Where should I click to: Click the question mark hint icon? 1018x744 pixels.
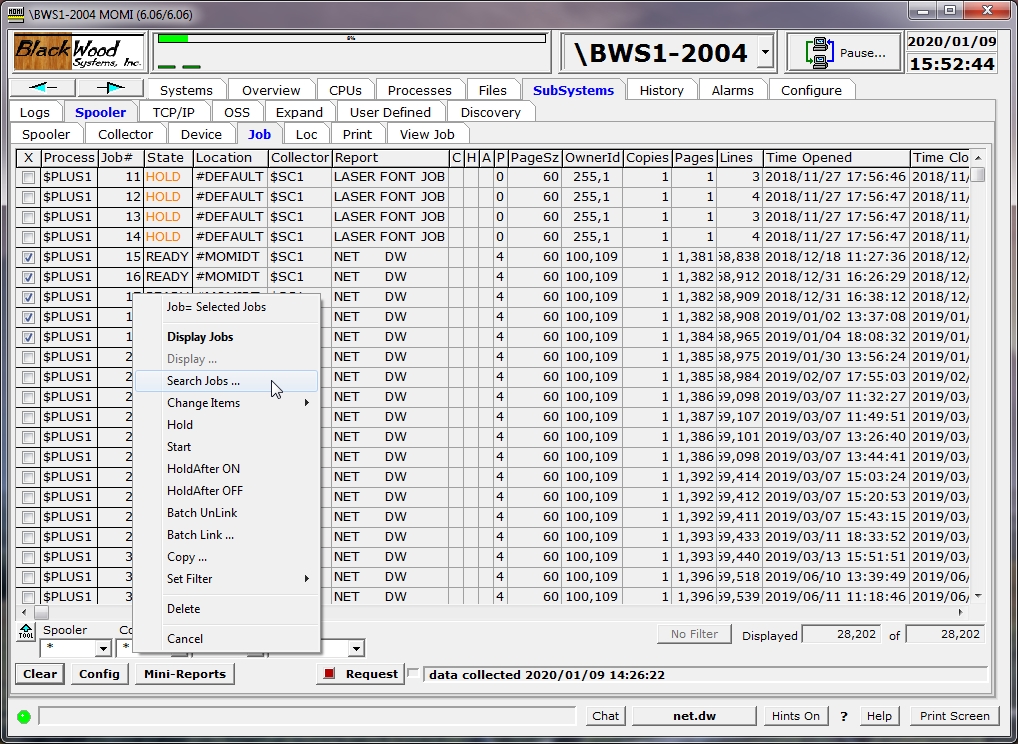(x=844, y=716)
